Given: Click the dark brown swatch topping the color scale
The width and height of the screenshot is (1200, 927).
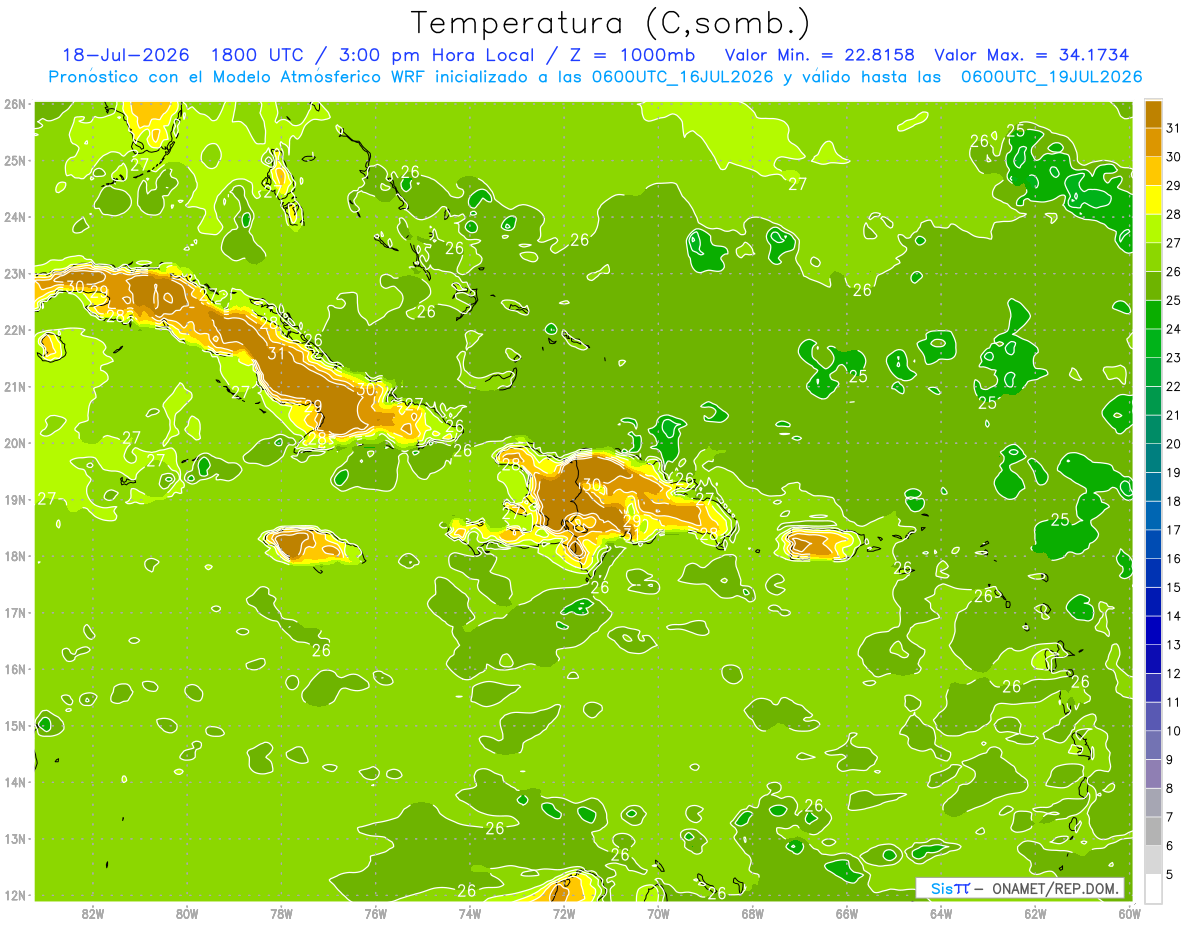Looking at the screenshot, I should [x=1153, y=114].
